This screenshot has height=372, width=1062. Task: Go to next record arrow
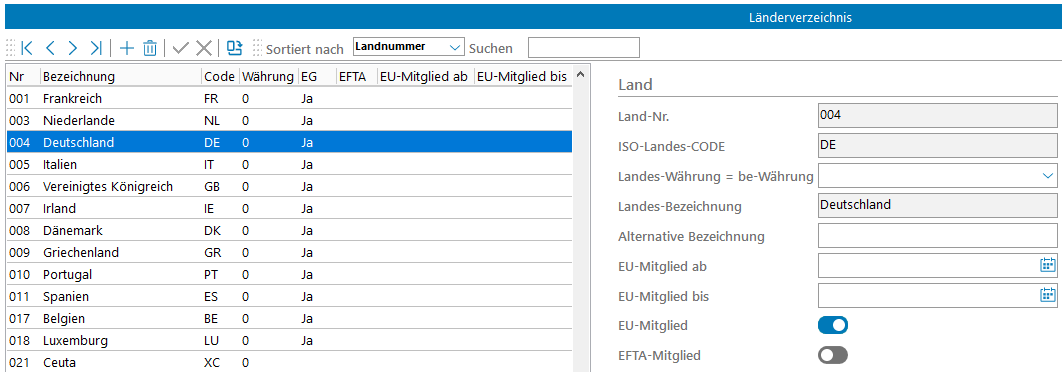(73, 48)
